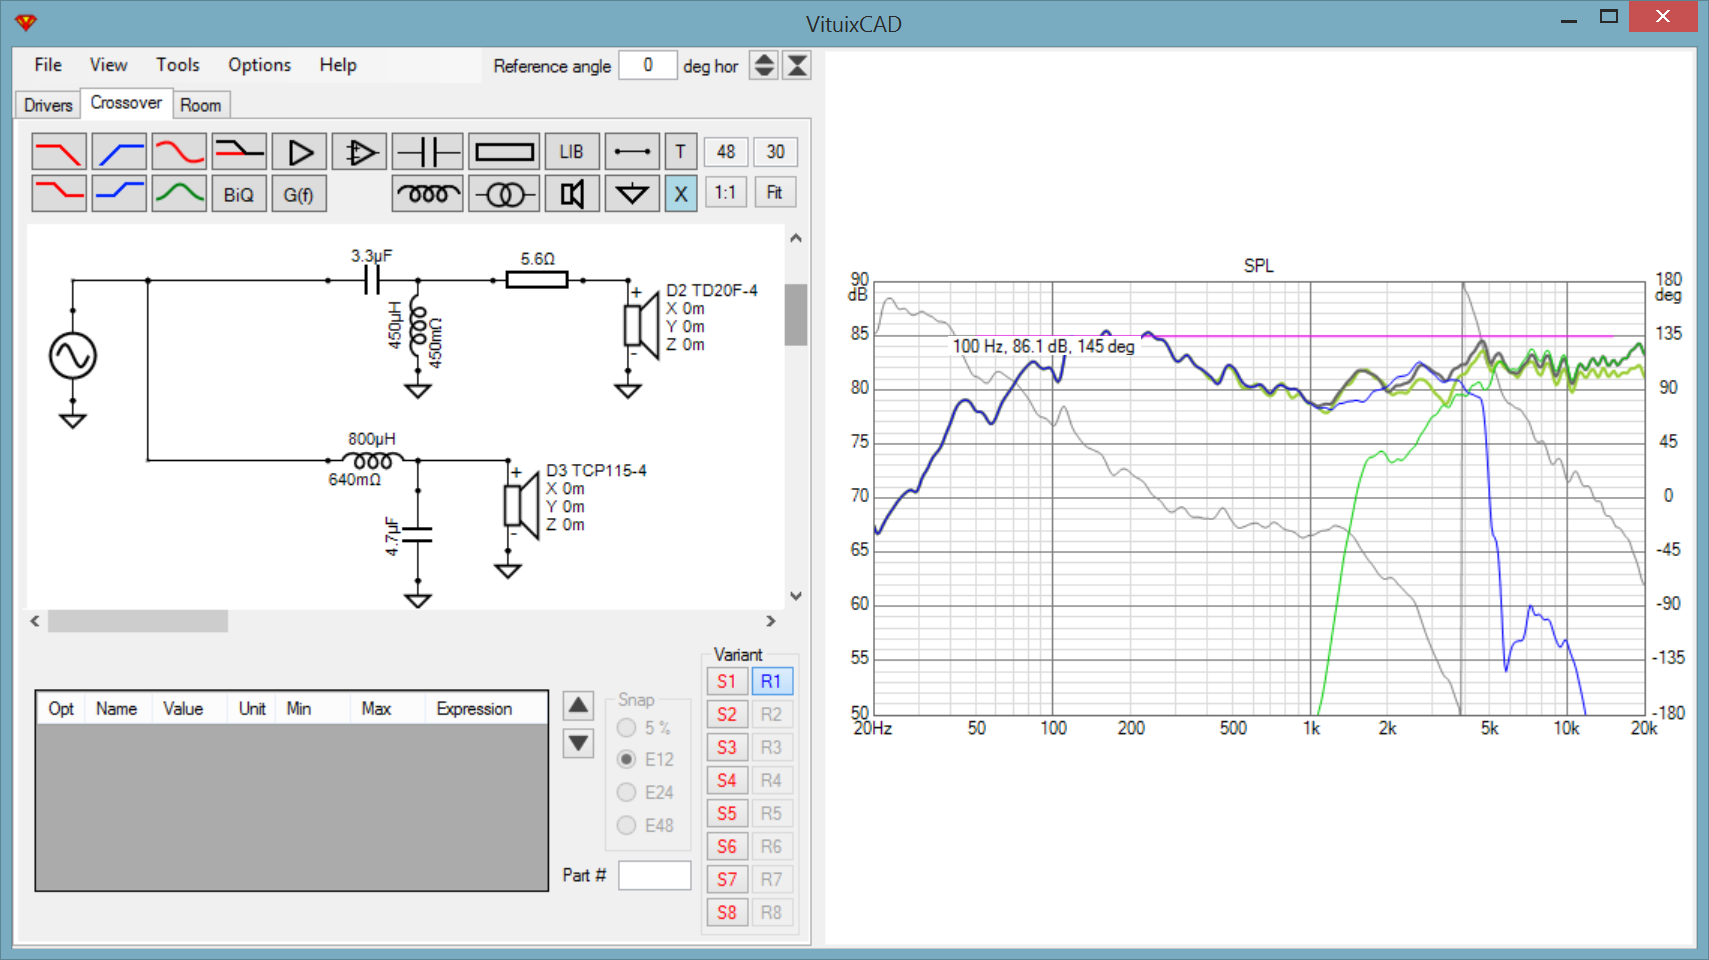Move selected parameter down with arrow
Screen dimensions: 1709x960
[x=579, y=743]
